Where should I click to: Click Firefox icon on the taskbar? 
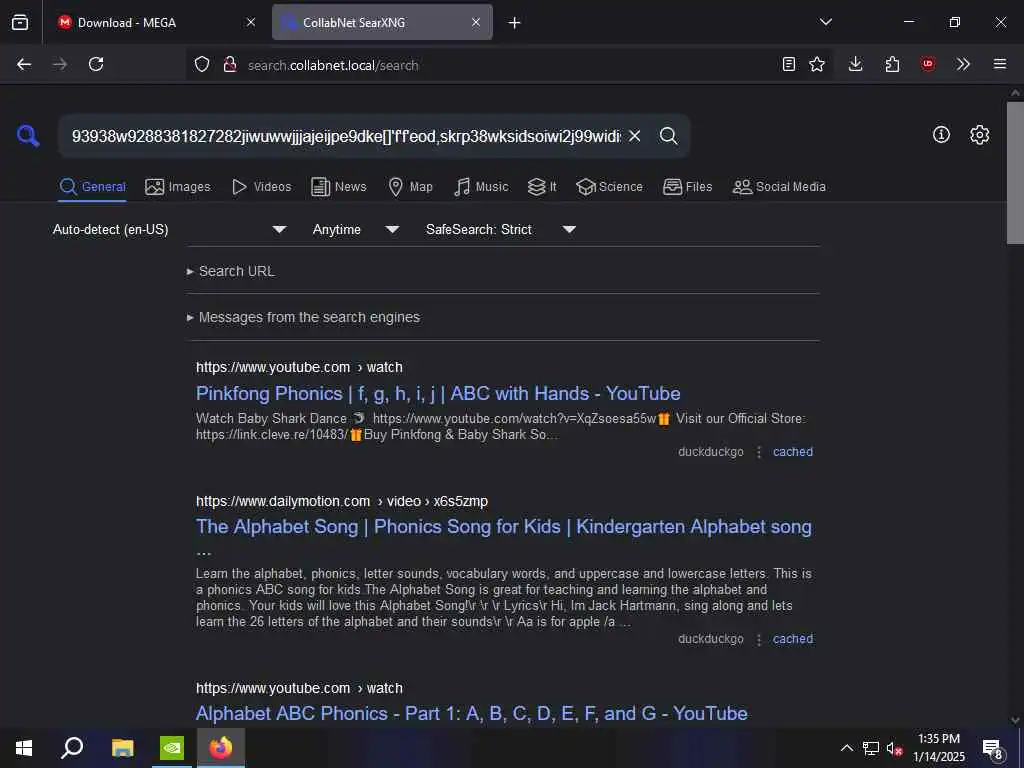coord(221,748)
